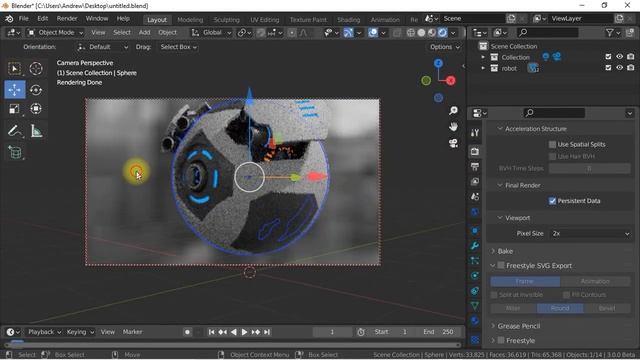The width and height of the screenshot is (640, 360).
Task: Click the red X axis gizmo ball
Action: pyautogui.click(x=451, y=81)
